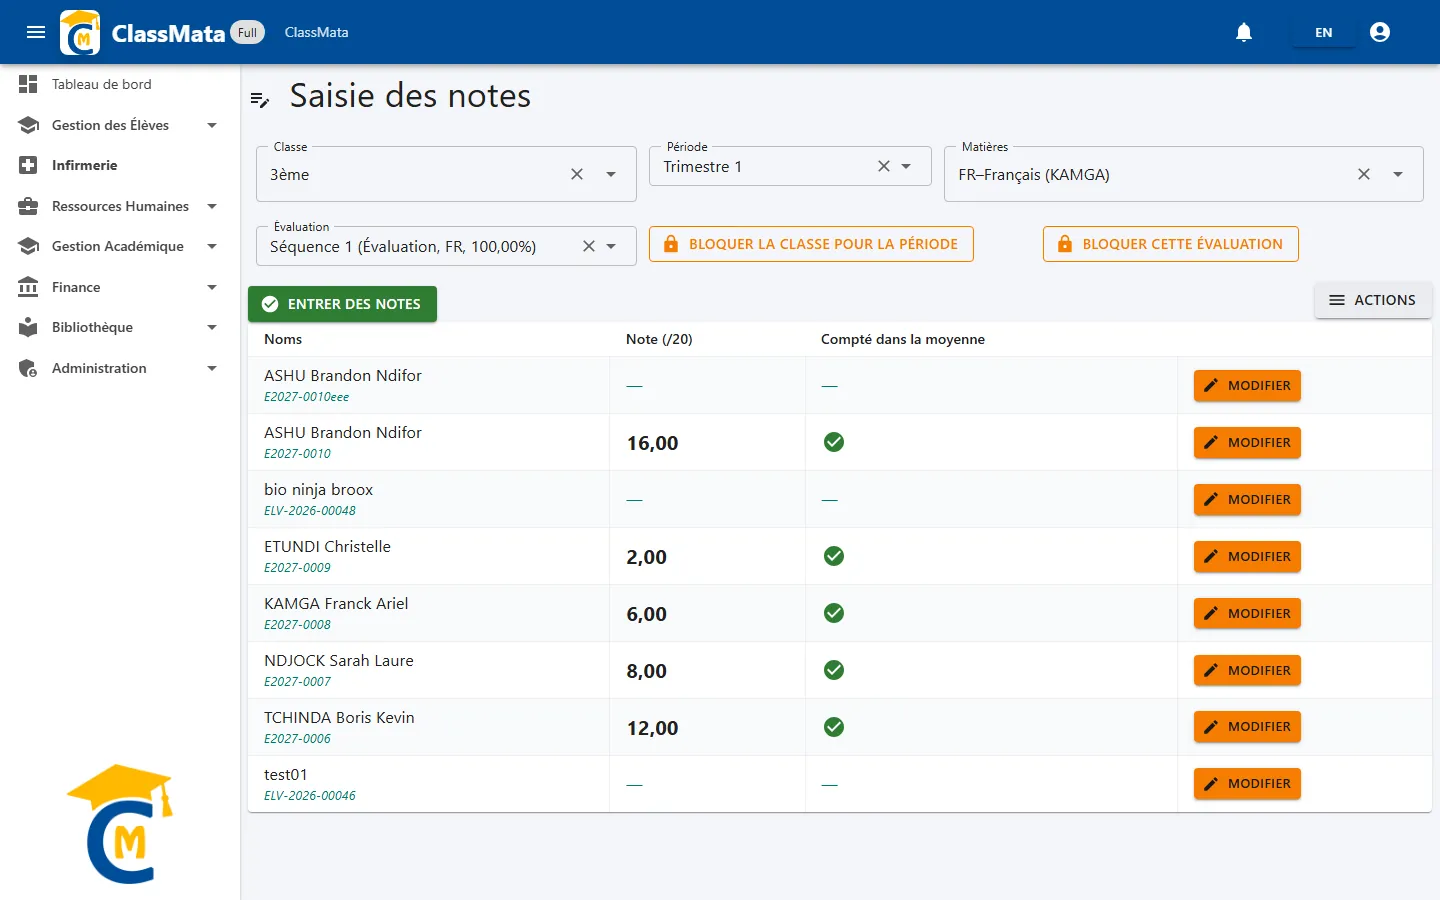This screenshot has width=1440, height=900.
Task: Click the Administration shield icon
Action: click(x=28, y=368)
